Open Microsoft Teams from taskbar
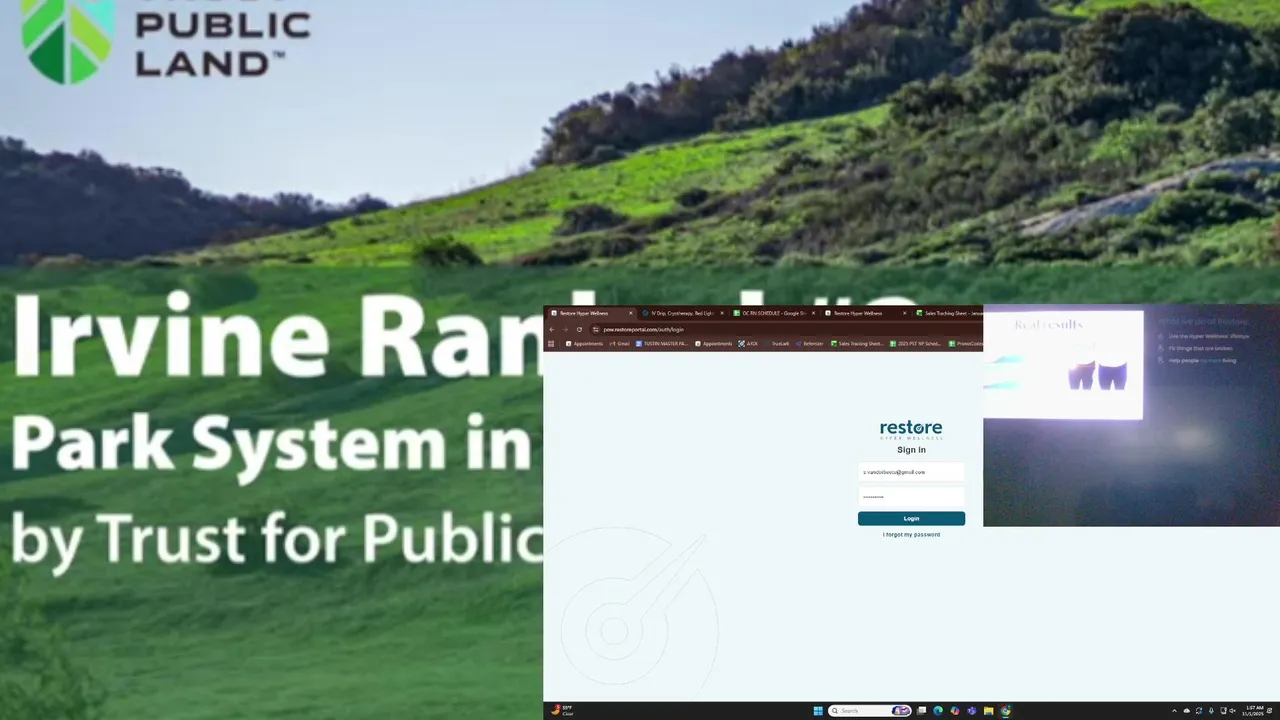The image size is (1280, 720). (972, 711)
